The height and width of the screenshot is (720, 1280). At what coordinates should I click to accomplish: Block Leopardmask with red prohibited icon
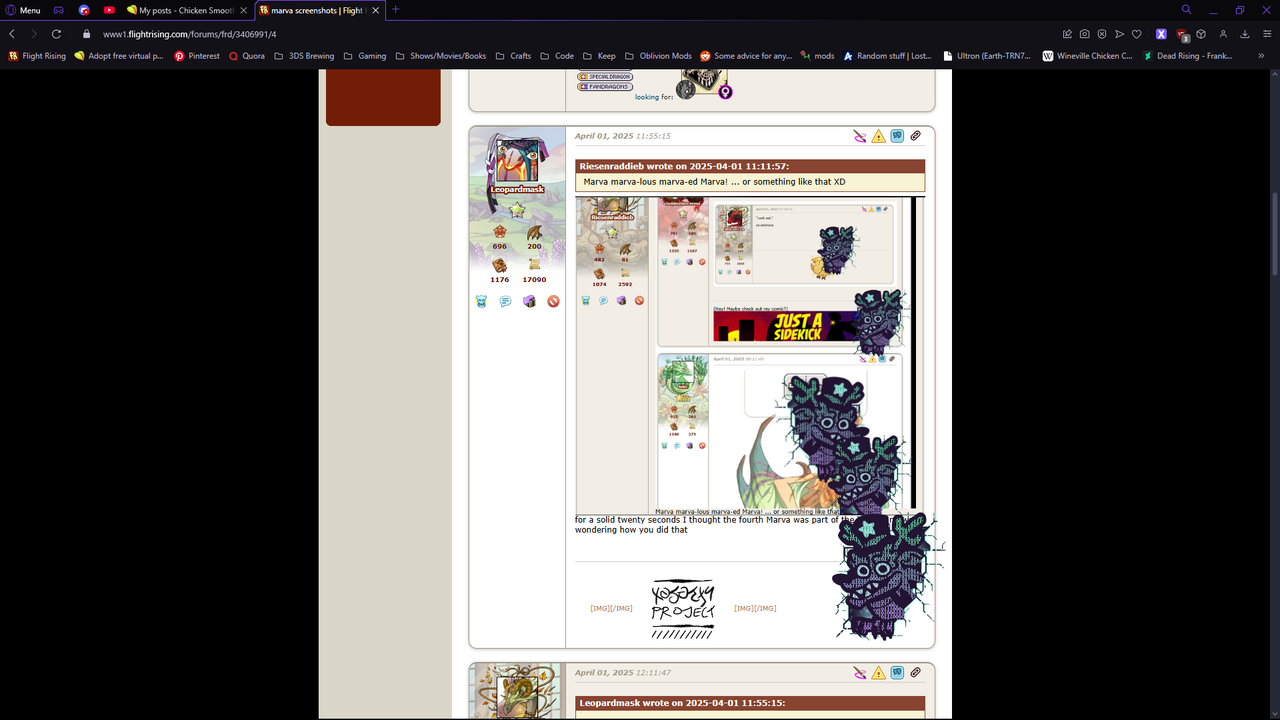pyautogui.click(x=553, y=301)
